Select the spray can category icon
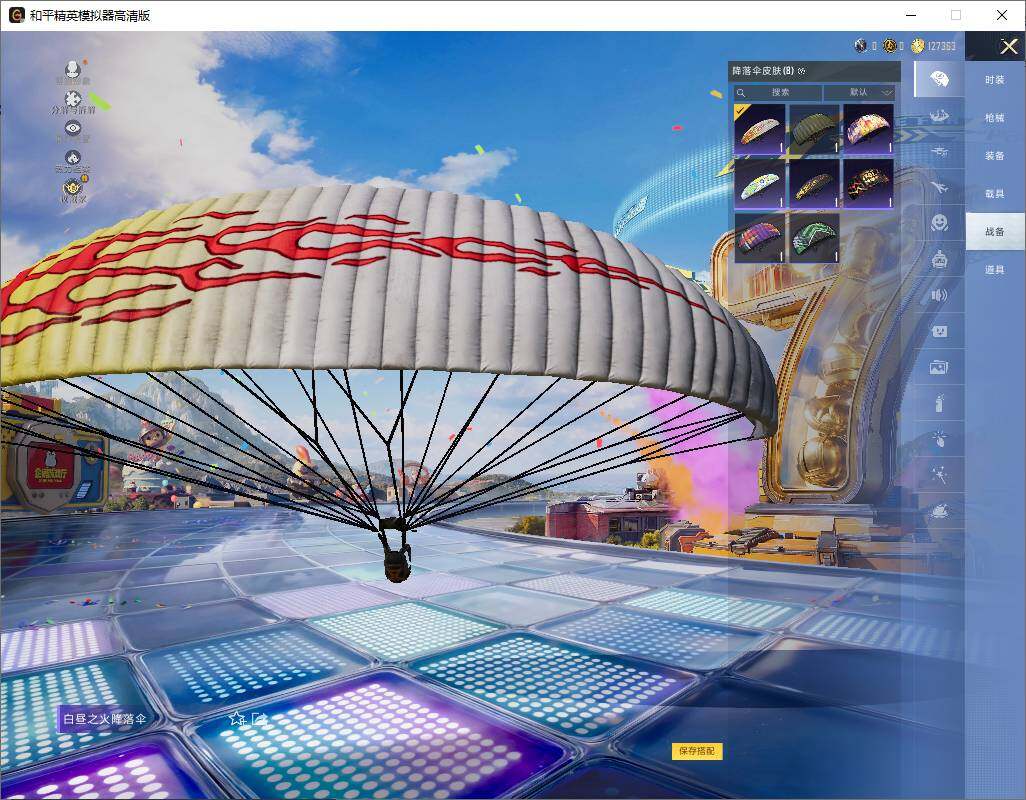The image size is (1026, 800). (939, 403)
